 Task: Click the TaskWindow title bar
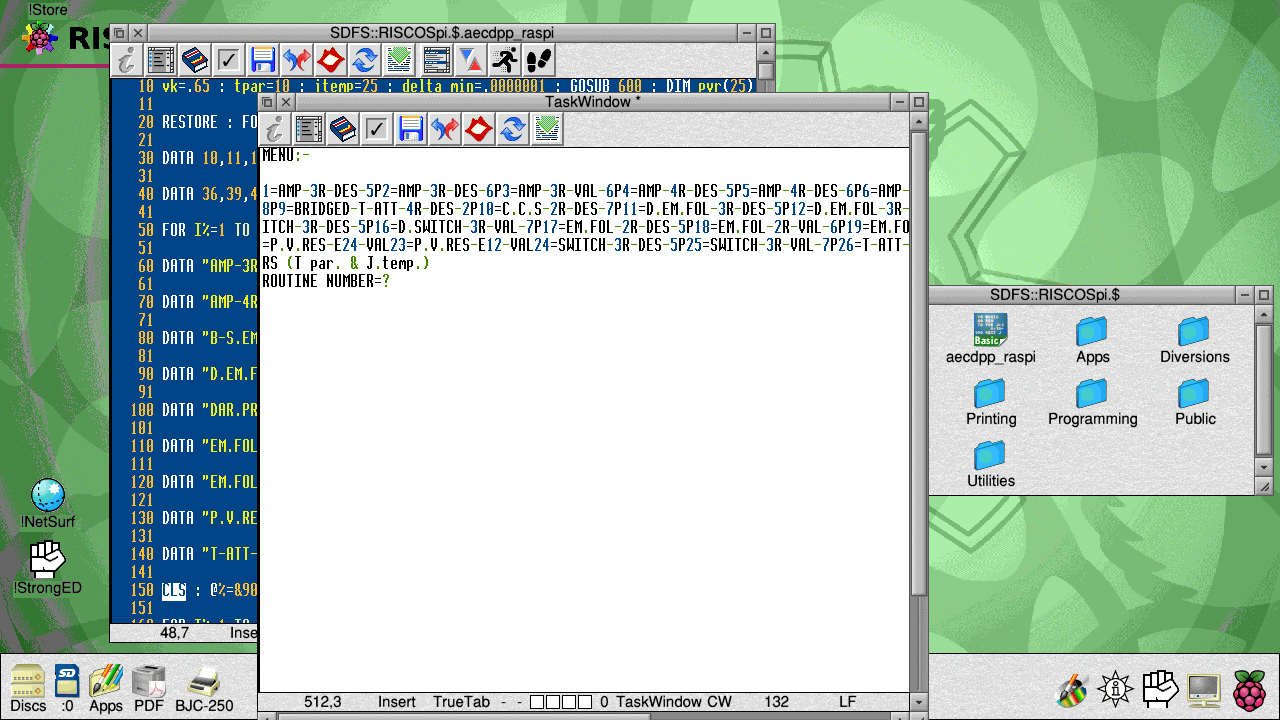593,102
